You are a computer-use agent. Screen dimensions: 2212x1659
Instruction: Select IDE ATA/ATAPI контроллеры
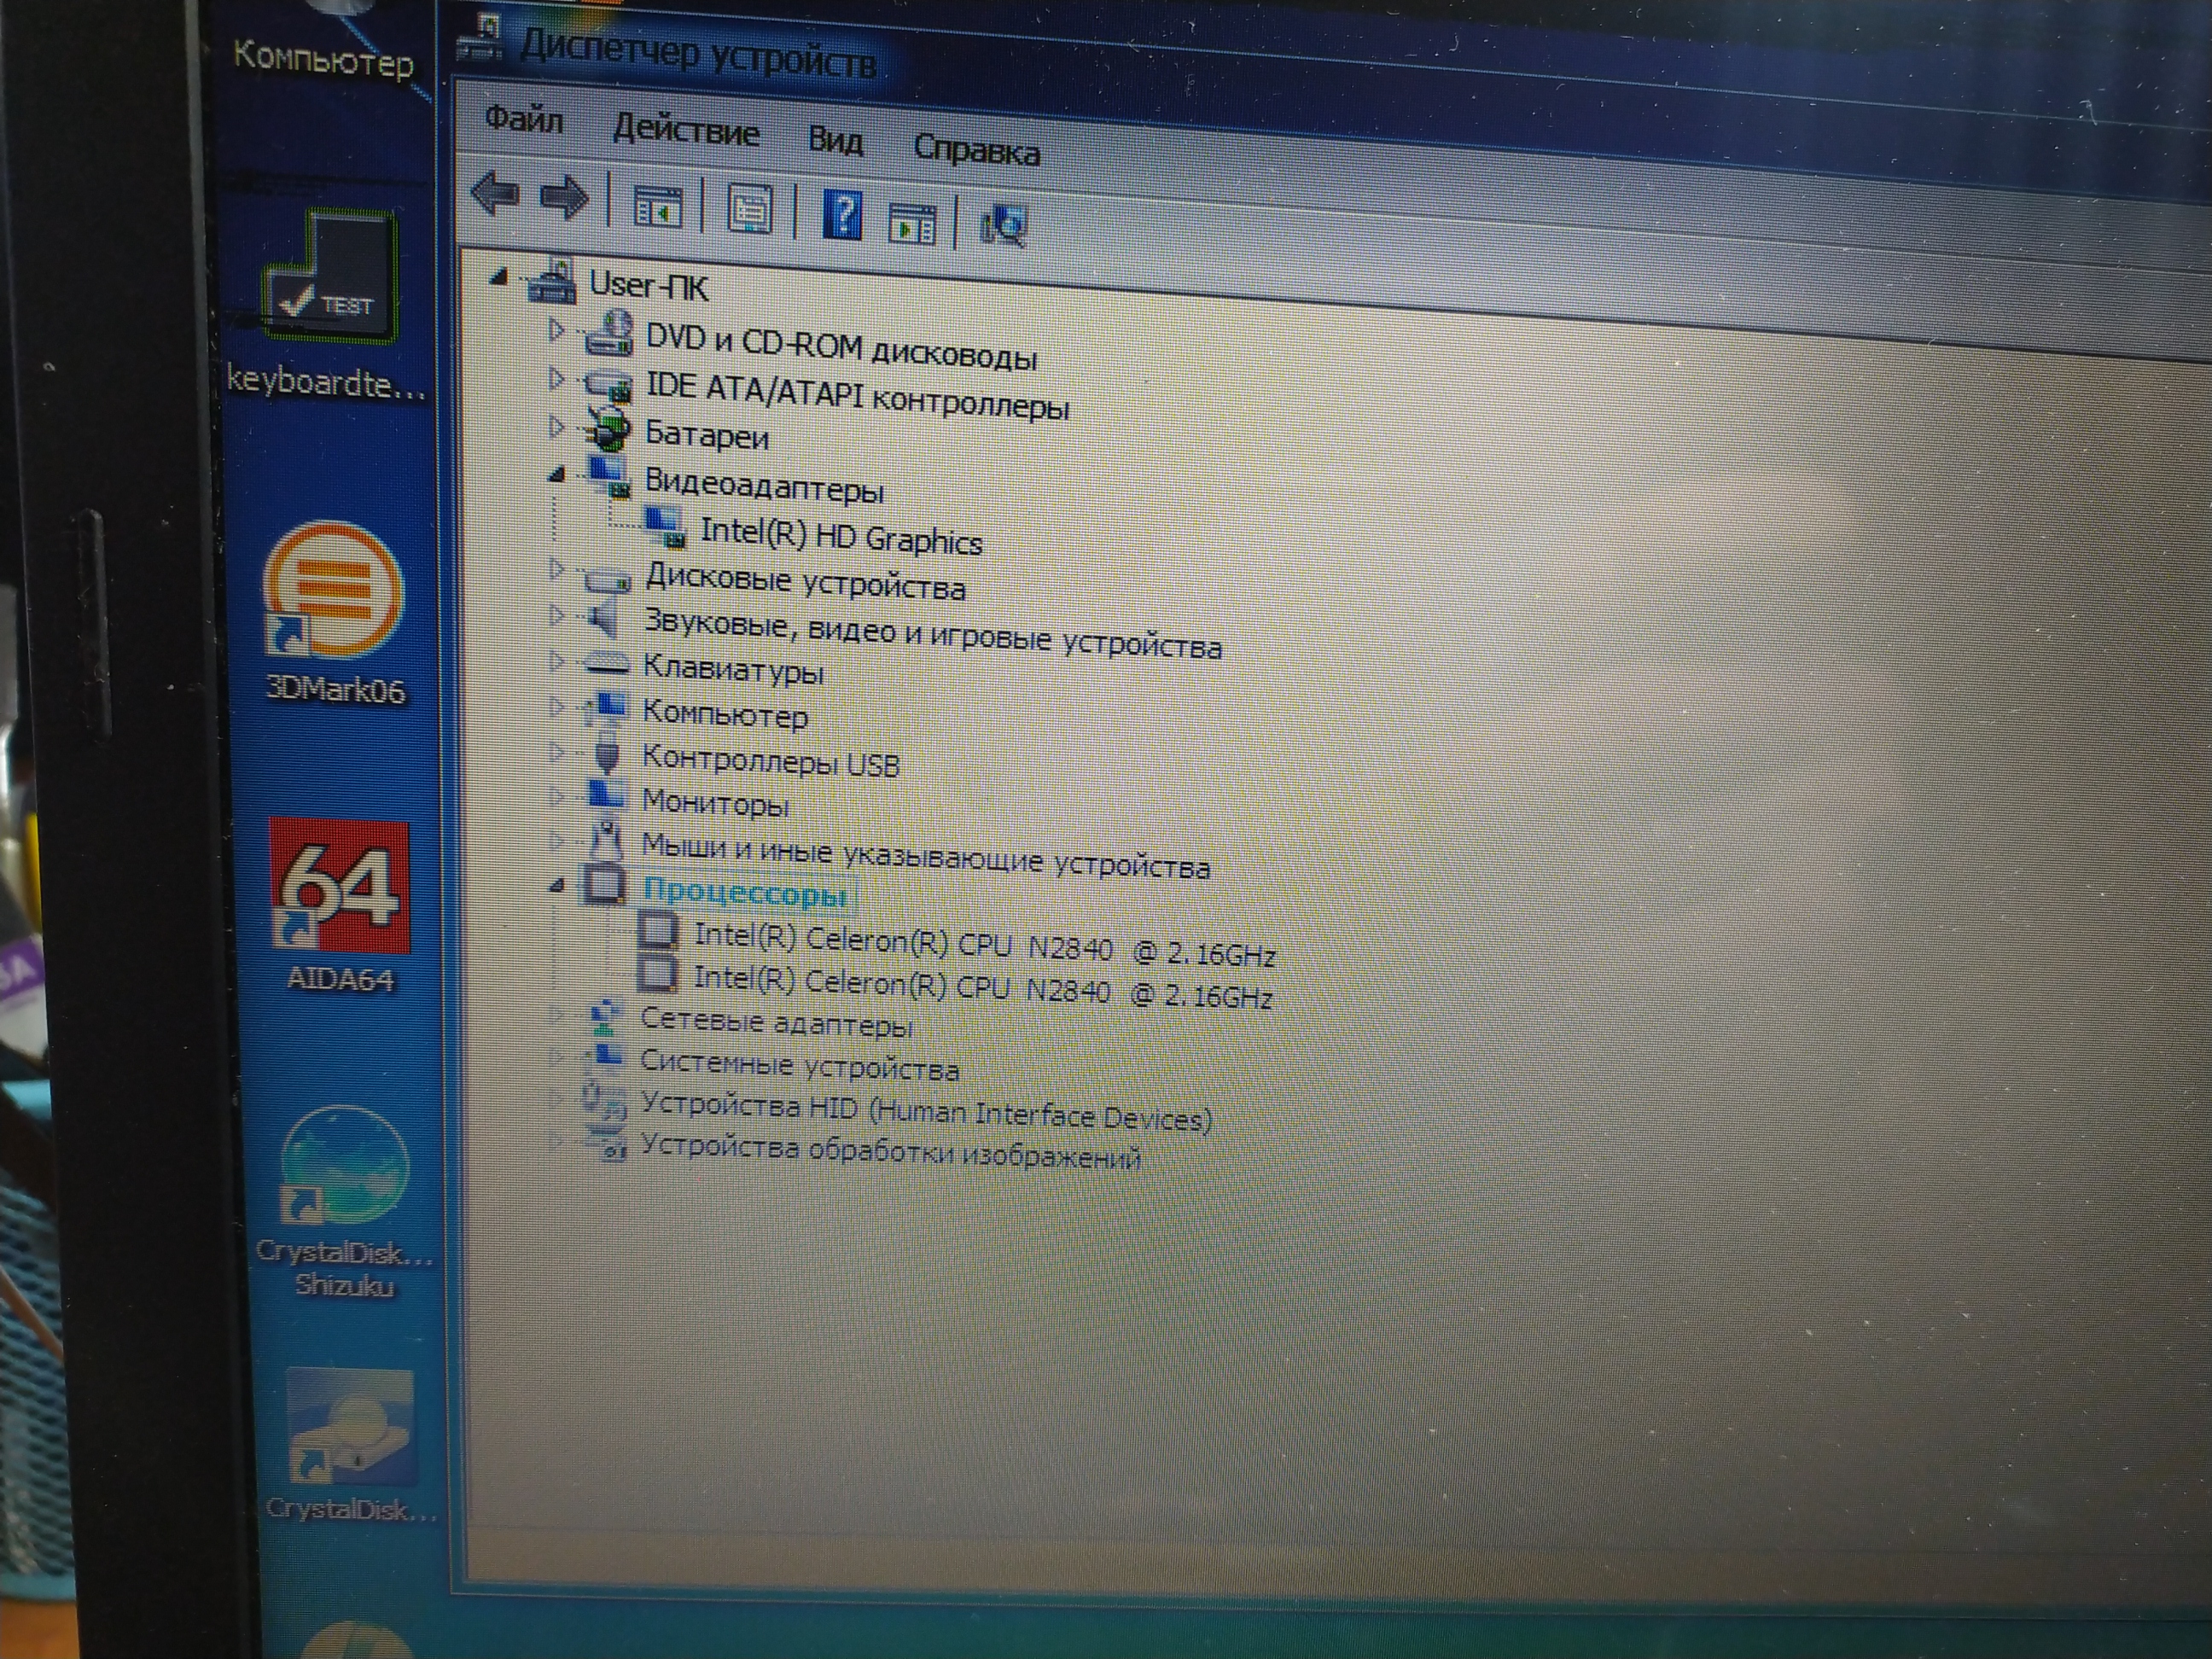(x=857, y=396)
